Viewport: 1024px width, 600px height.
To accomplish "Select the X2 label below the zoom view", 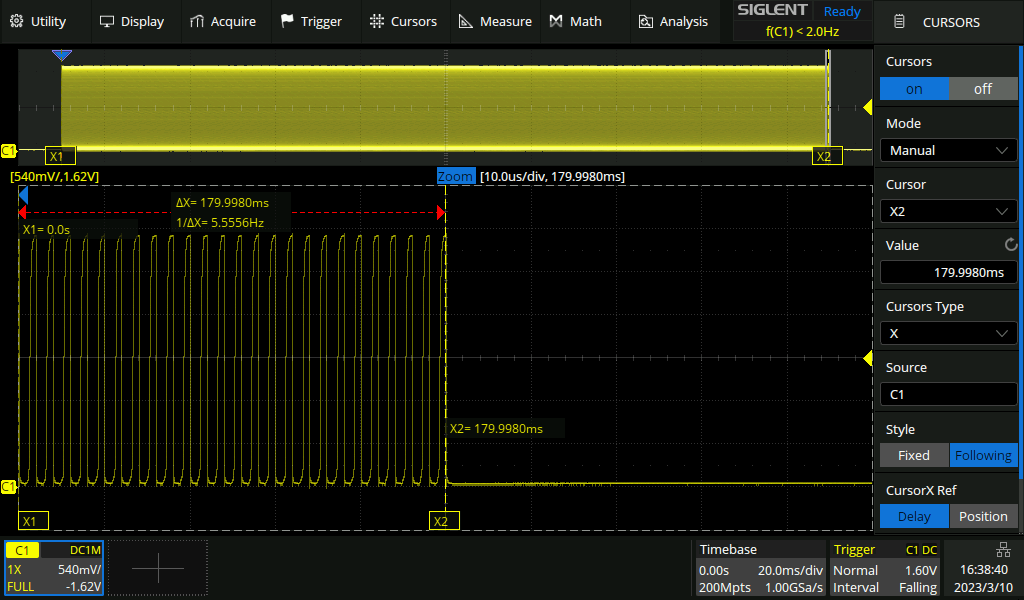I will pos(444,521).
